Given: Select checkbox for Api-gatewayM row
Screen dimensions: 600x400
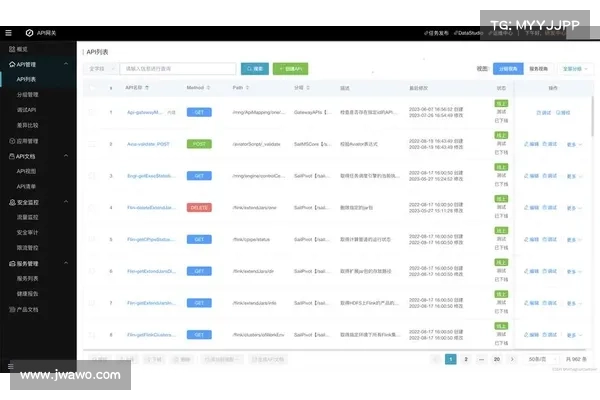Looking at the screenshot, I should (93, 112).
